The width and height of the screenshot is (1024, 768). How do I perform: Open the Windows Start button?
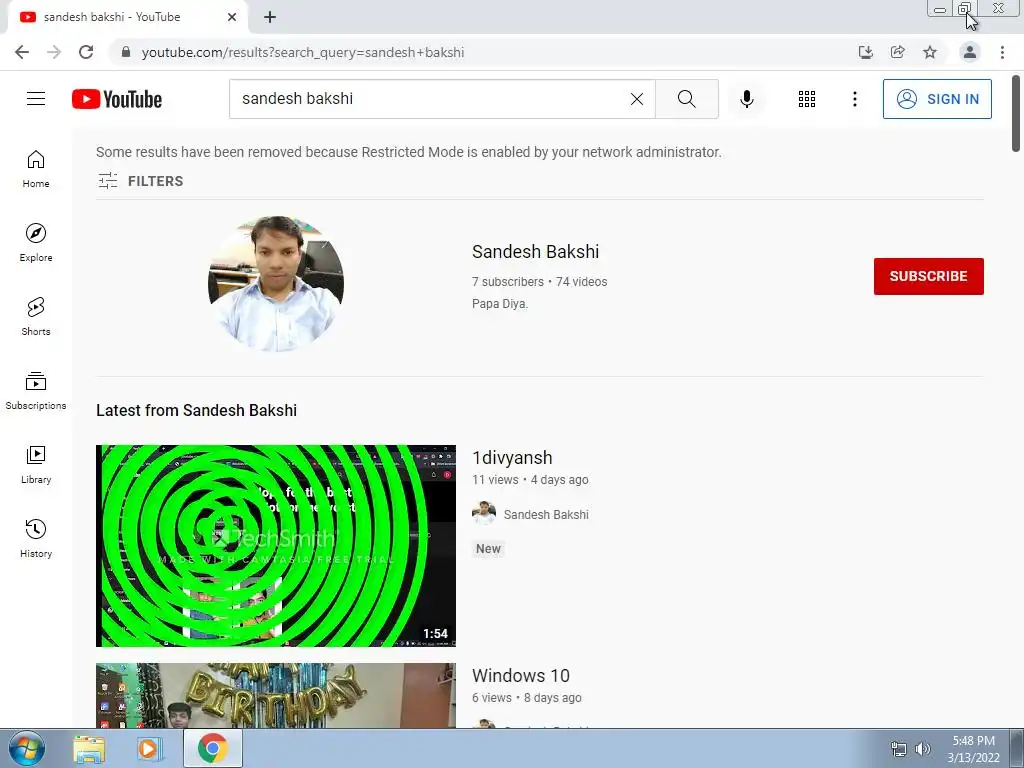tap(27, 748)
